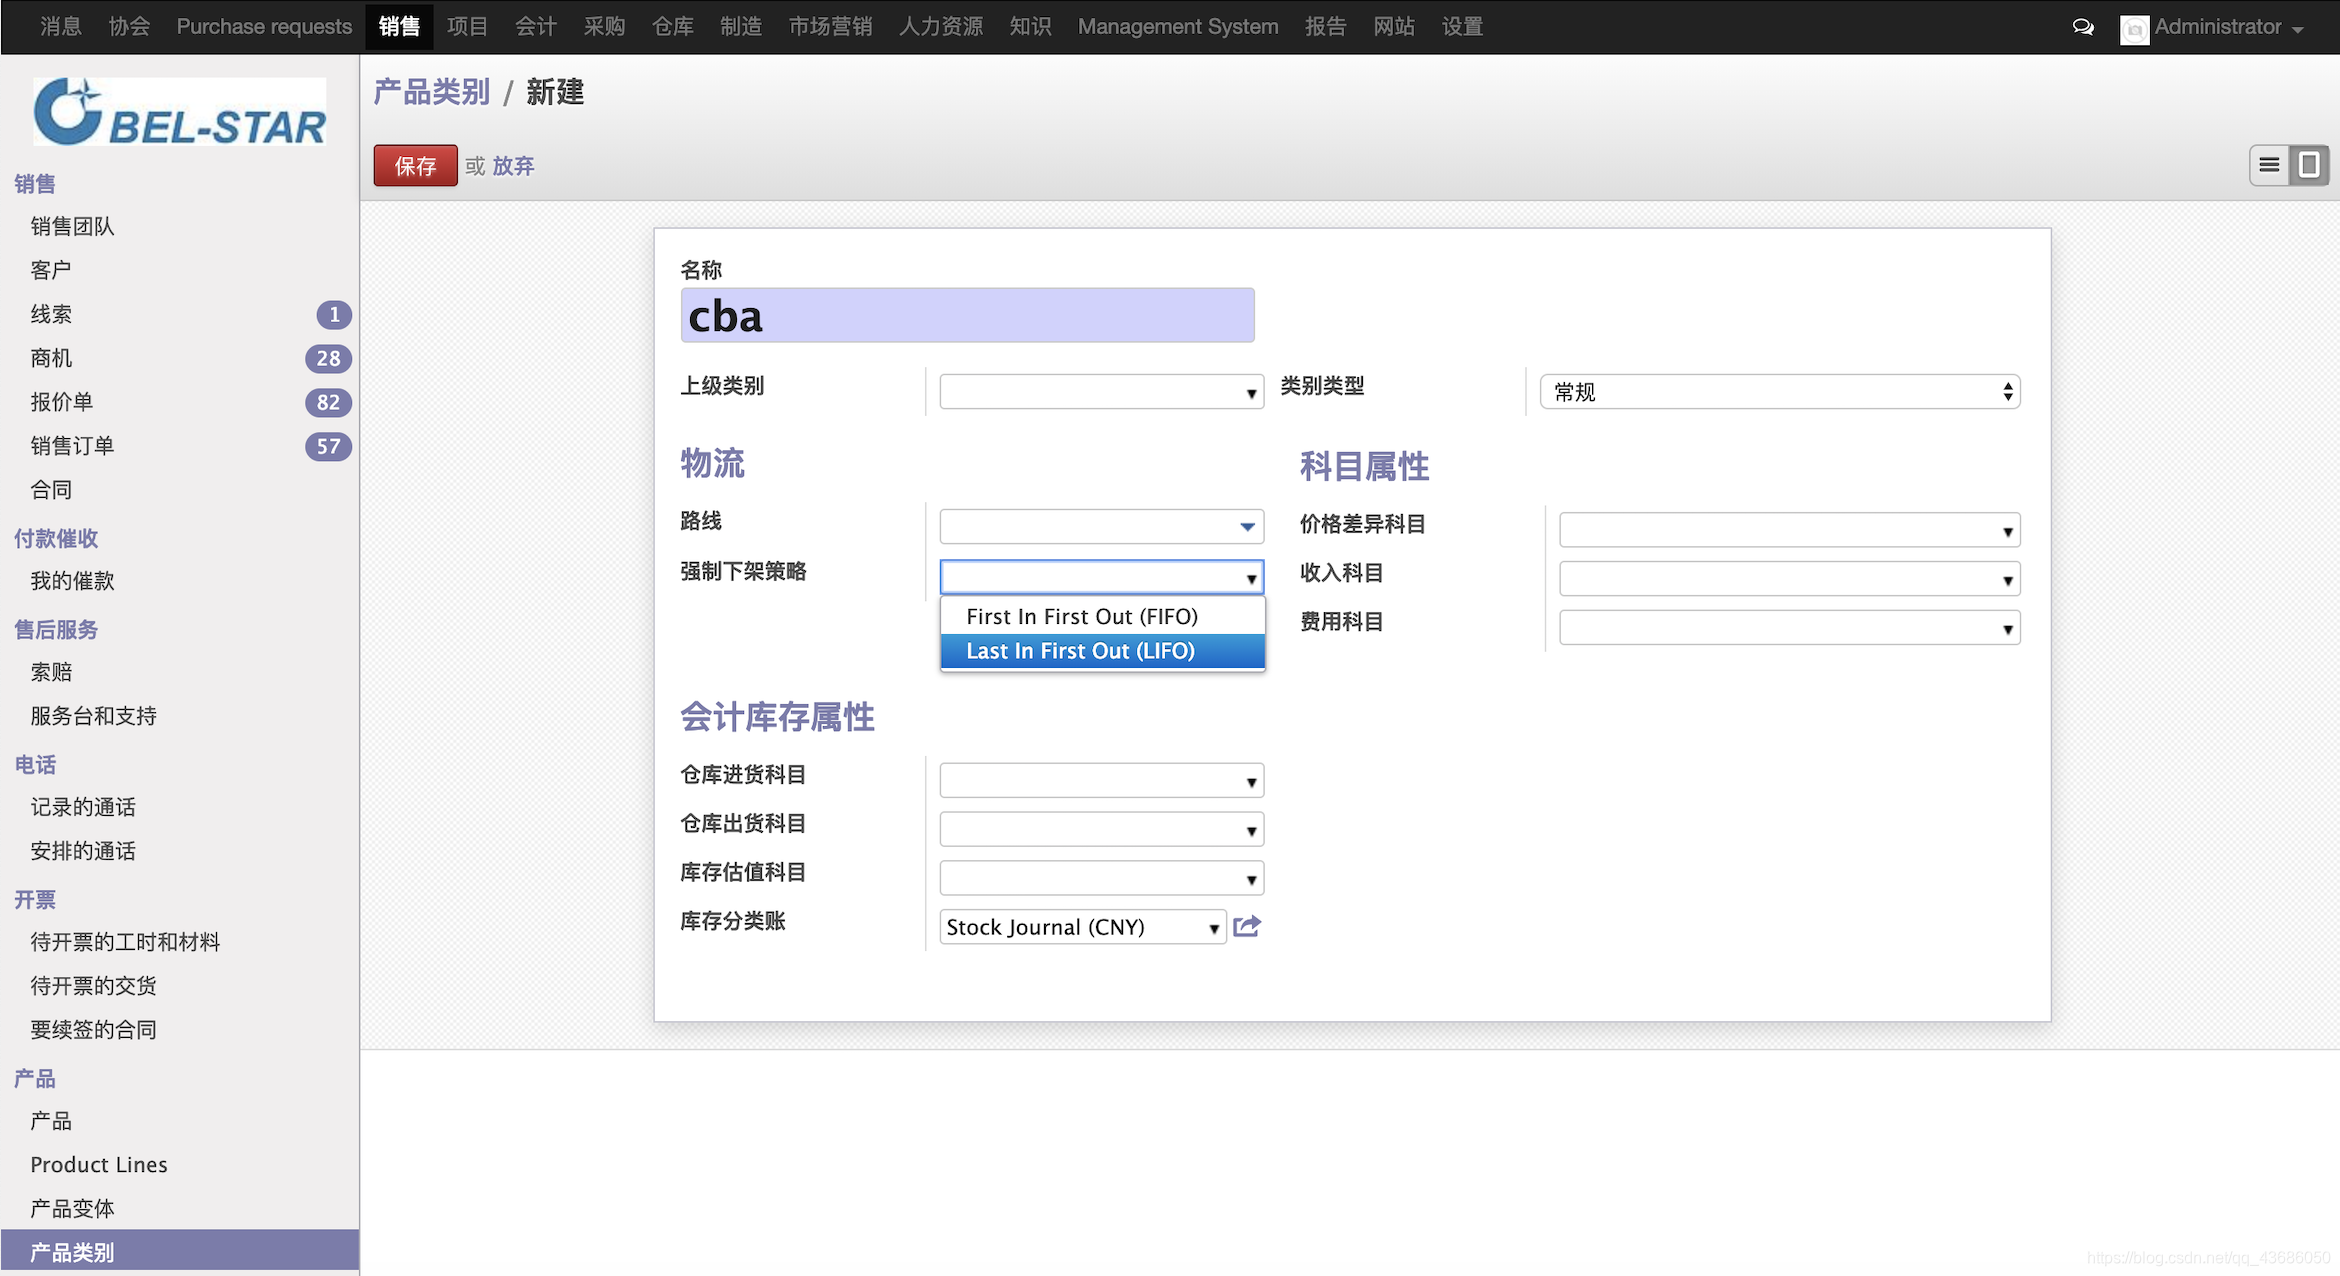2340x1276 pixels.
Task: Click the 报价单 count badge 82
Action: pos(328,402)
